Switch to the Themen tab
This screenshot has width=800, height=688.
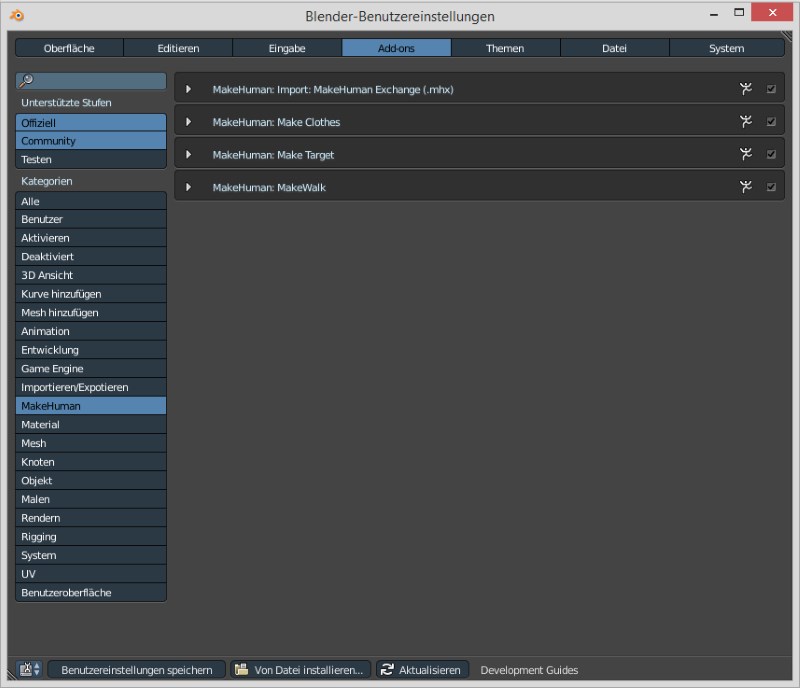[505, 48]
